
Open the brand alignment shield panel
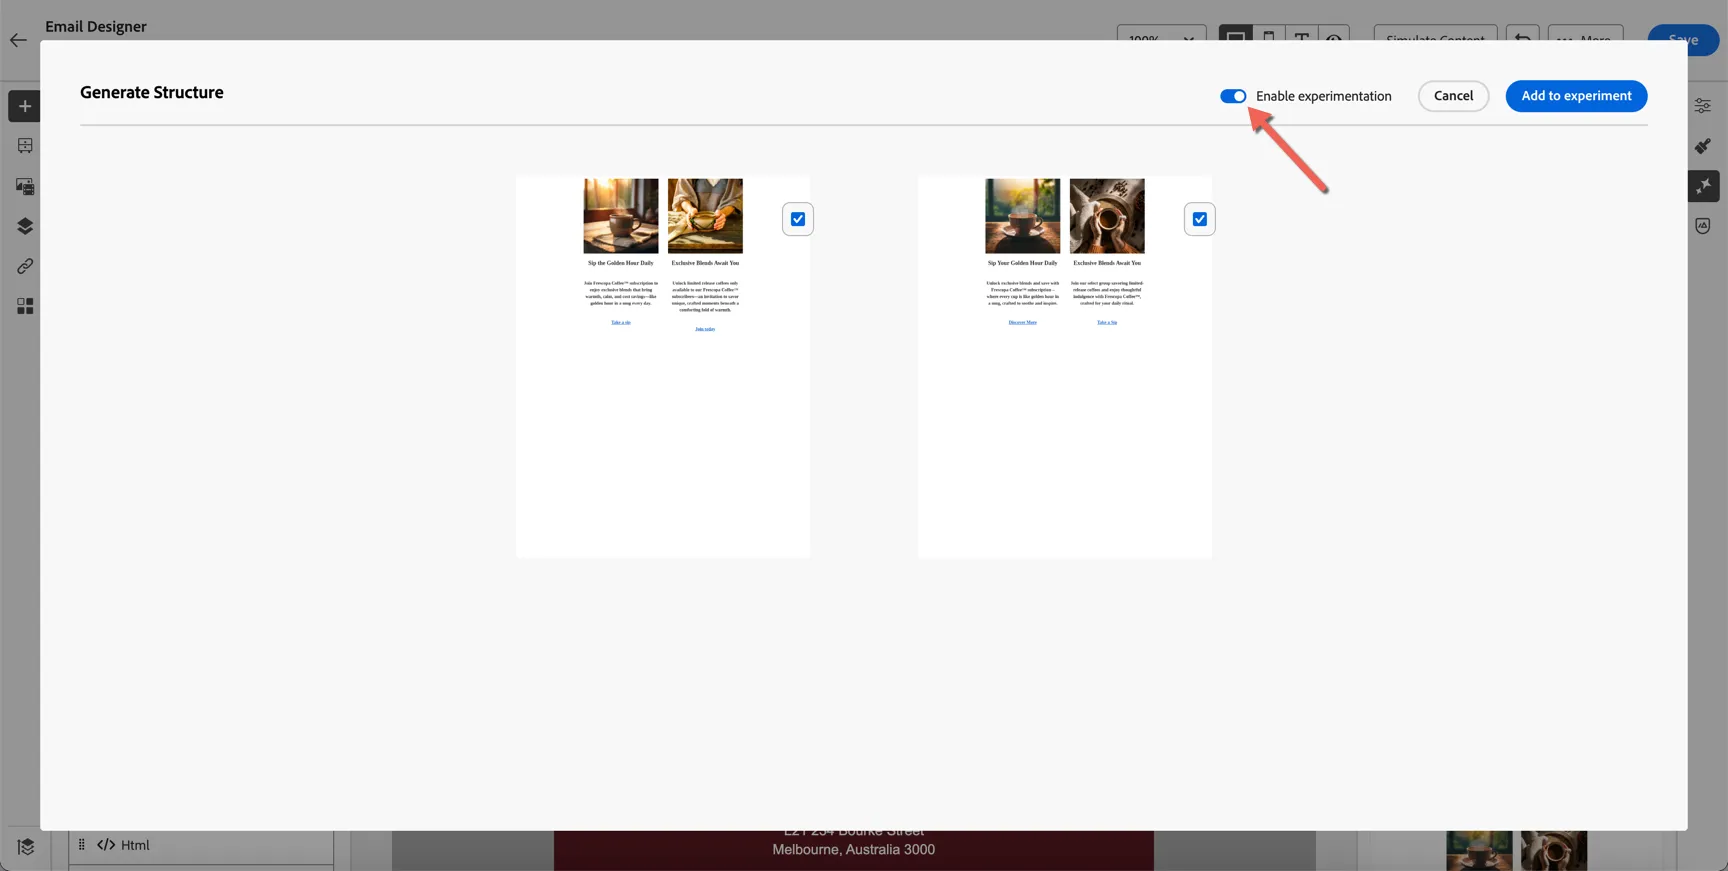pos(1703,226)
